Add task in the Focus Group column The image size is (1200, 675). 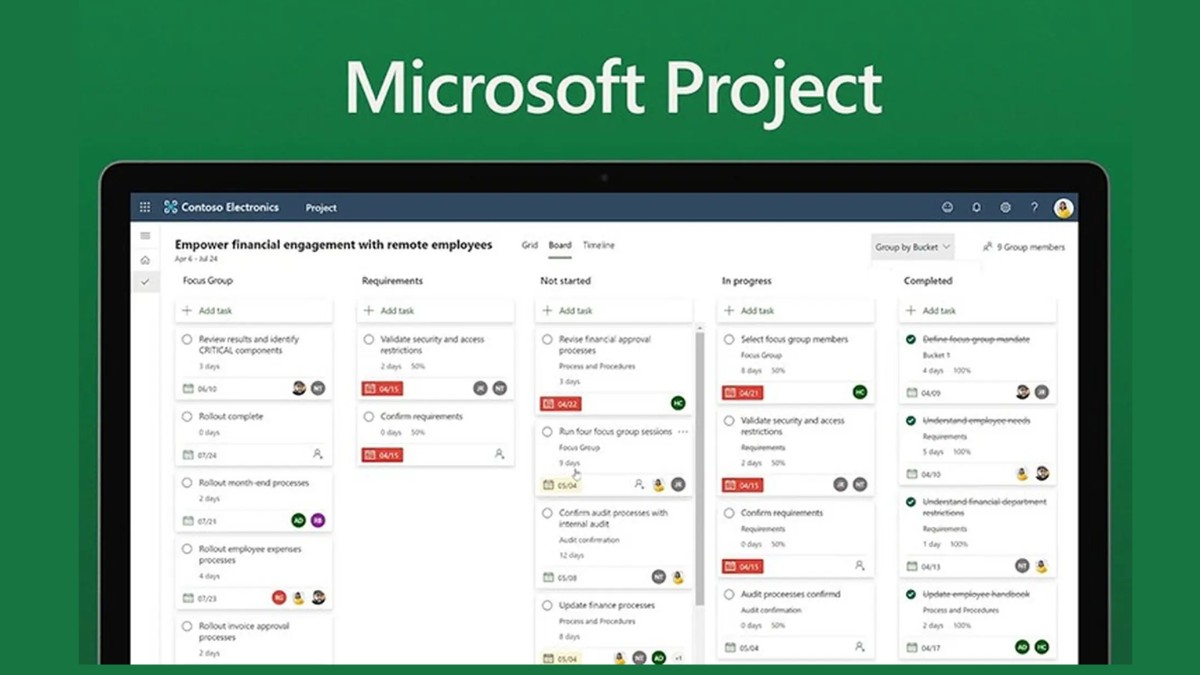coord(254,311)
